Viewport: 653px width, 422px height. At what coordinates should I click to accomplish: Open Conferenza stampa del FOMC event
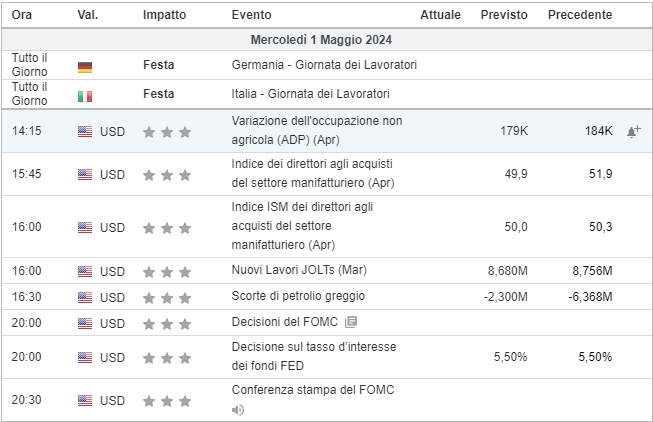(x=313, y=390)
